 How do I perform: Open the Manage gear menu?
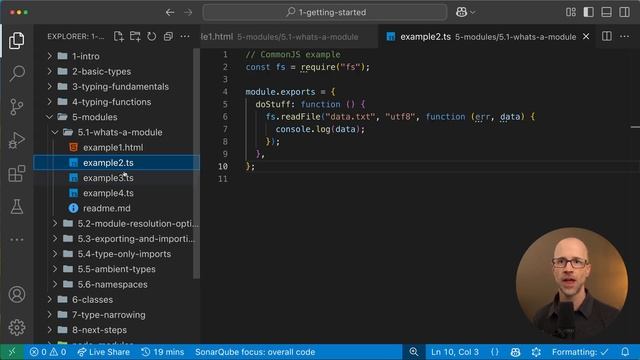[x=17, y=327]
